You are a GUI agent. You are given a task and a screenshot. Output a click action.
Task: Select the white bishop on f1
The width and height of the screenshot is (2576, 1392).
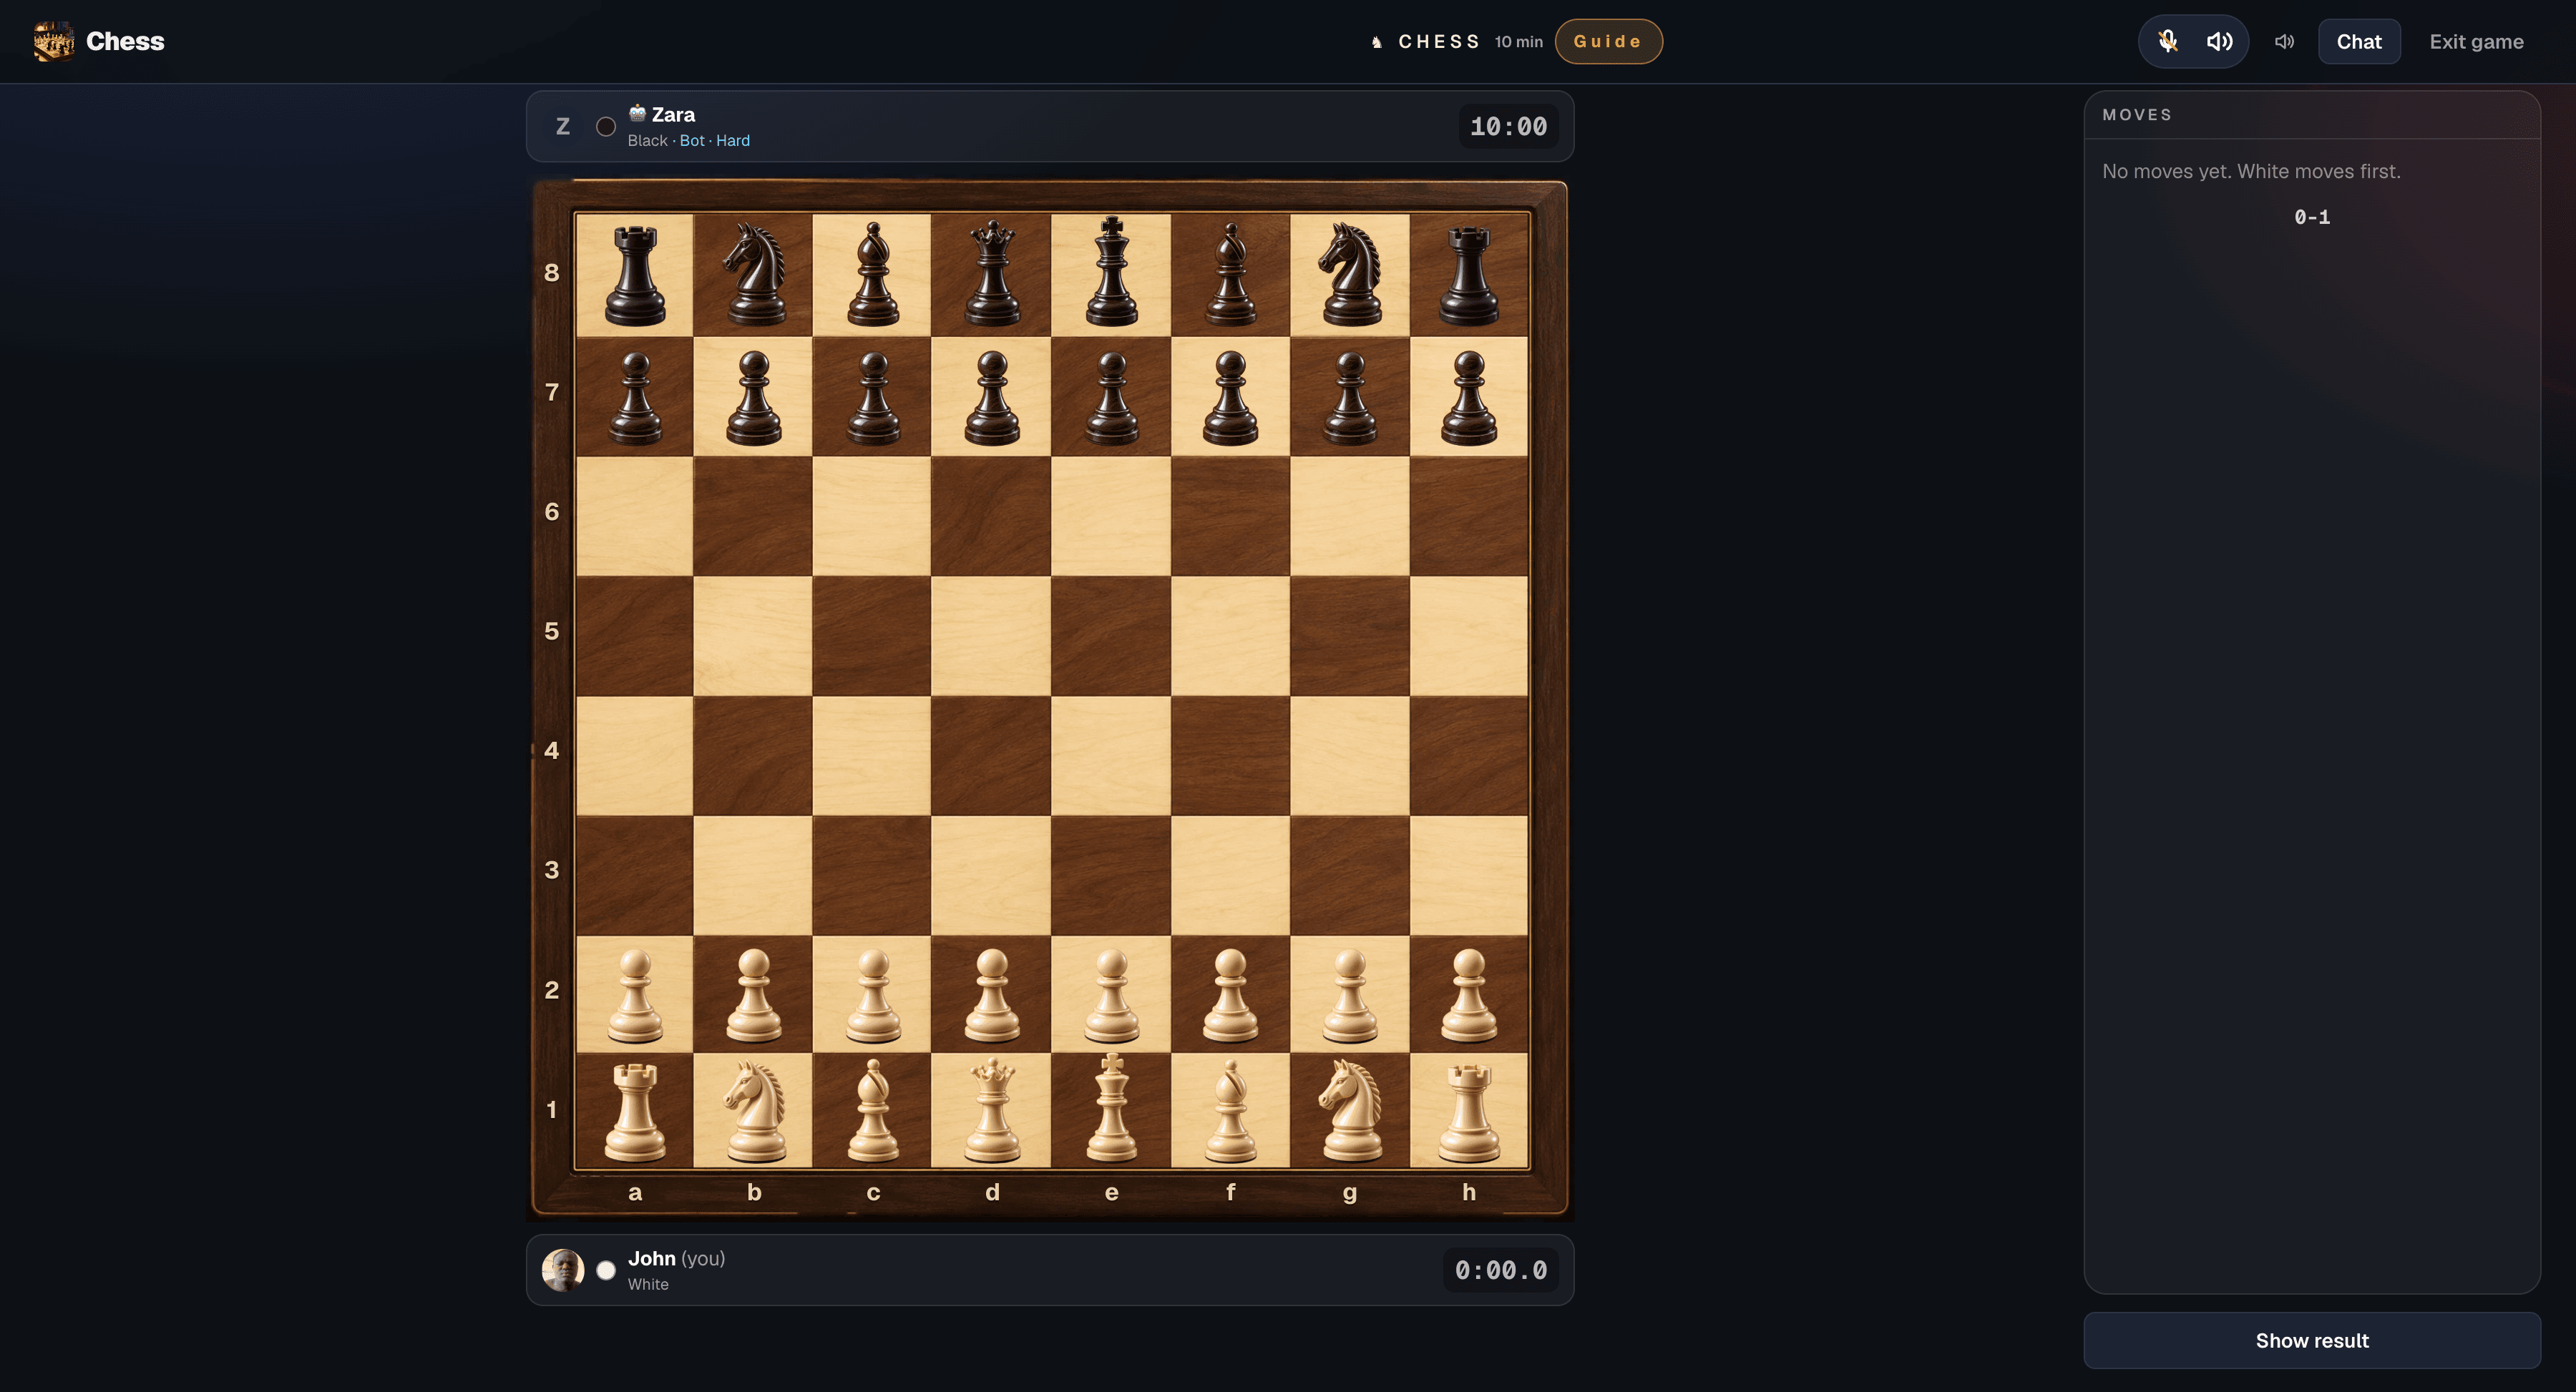tap(1230, 1110)
